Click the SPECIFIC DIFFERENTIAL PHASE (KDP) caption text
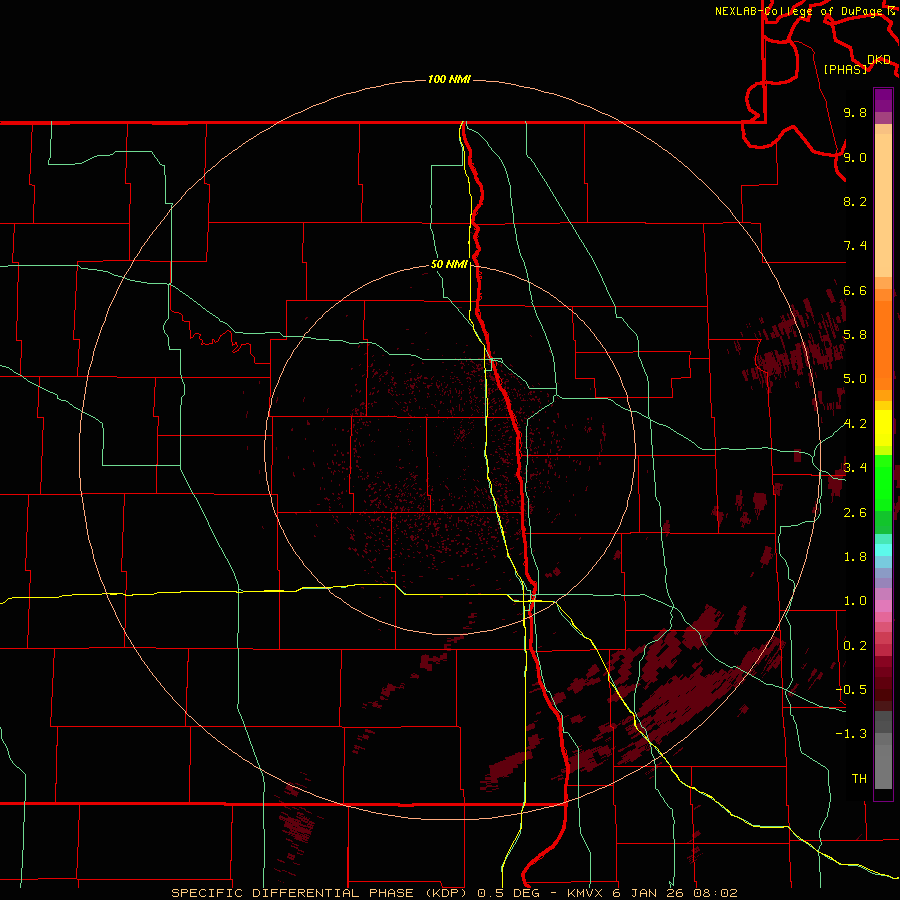The width and height of the screenshot is (900, 900). tap(321, 893)
